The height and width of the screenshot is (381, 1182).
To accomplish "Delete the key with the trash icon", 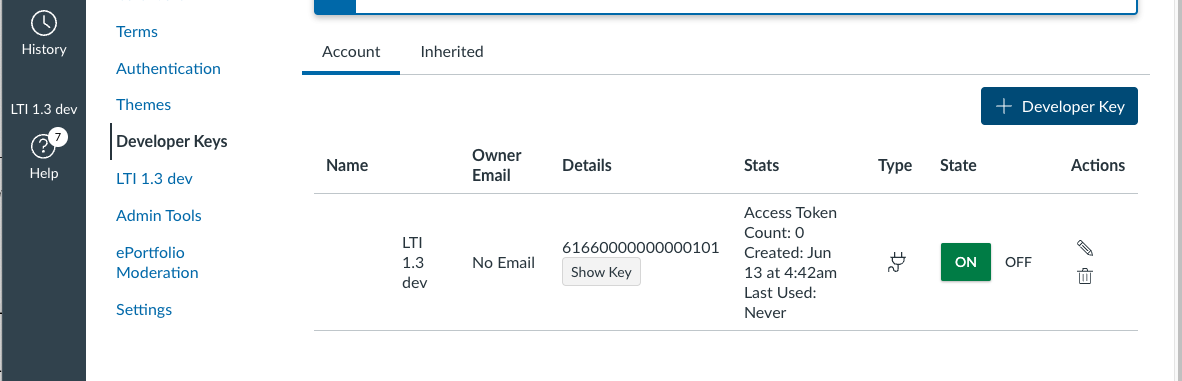I will coord(1084,276).
